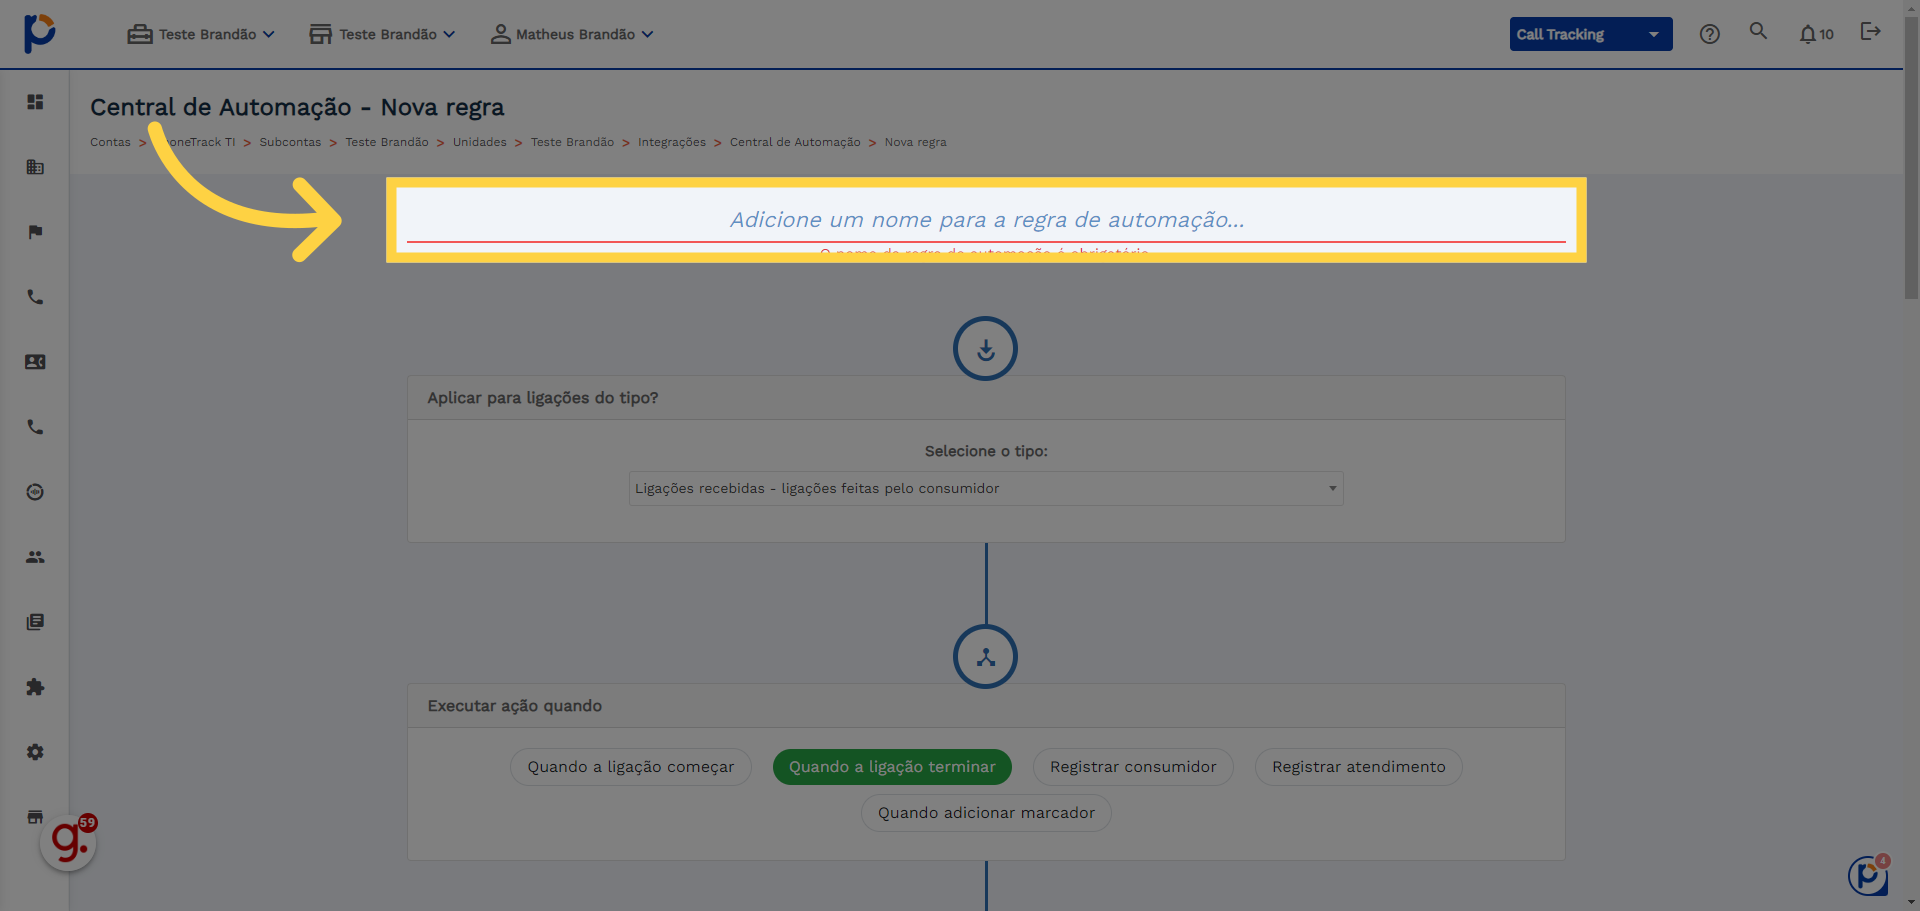Select Quando a ligação começar trigger

point(631,767)
